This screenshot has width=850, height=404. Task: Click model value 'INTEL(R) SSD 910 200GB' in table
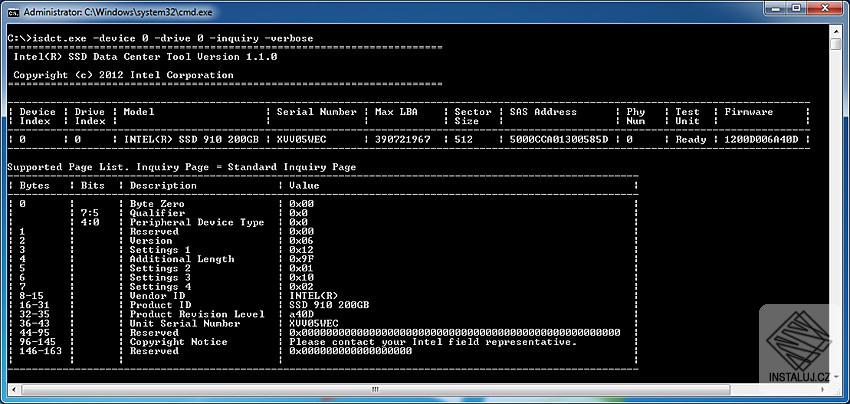click(x=191, y=139)
